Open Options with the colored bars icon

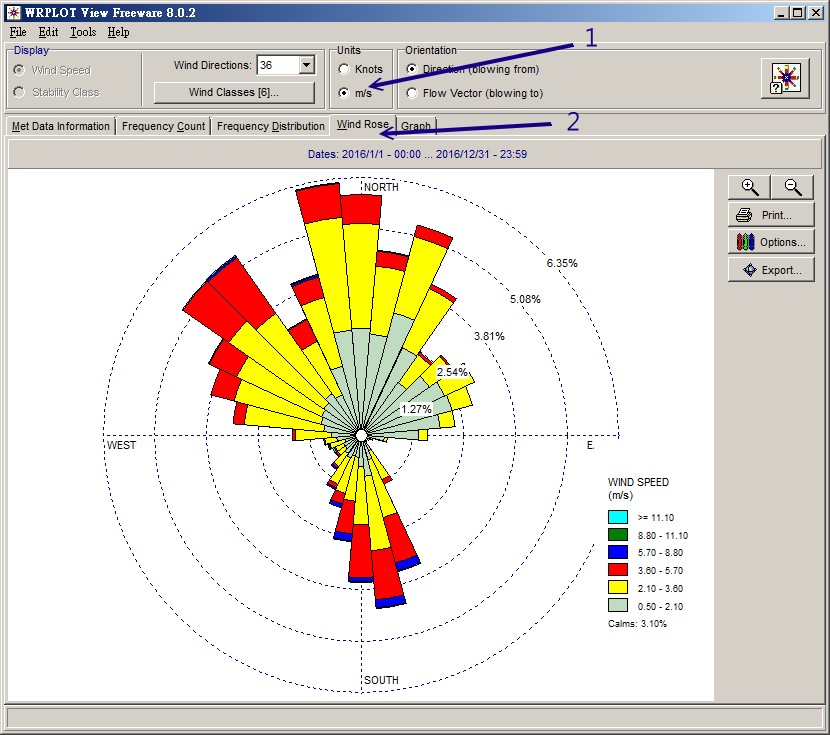point(744,242)
